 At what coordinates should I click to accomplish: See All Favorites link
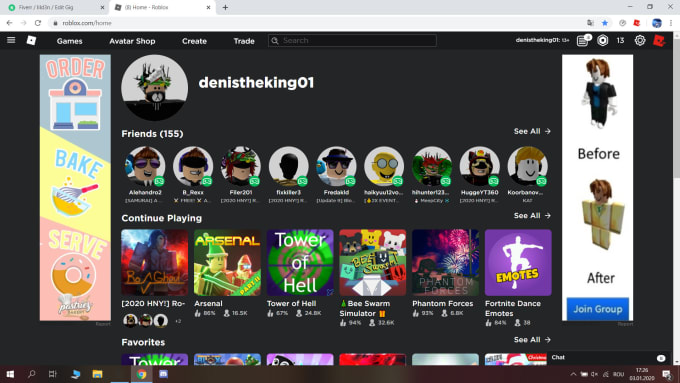[532, 340]
